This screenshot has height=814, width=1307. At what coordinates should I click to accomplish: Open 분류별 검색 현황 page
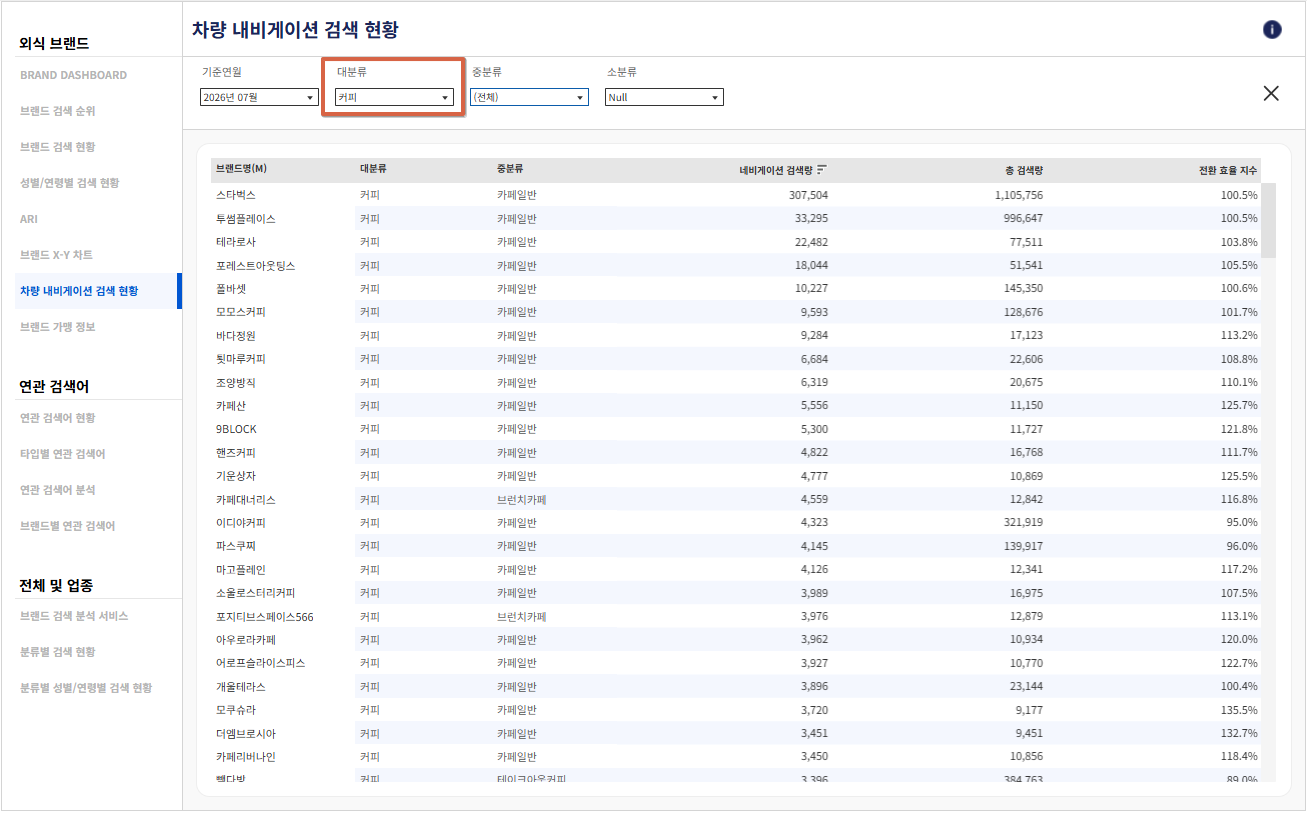pyautogui.click(x=58, y=652)
